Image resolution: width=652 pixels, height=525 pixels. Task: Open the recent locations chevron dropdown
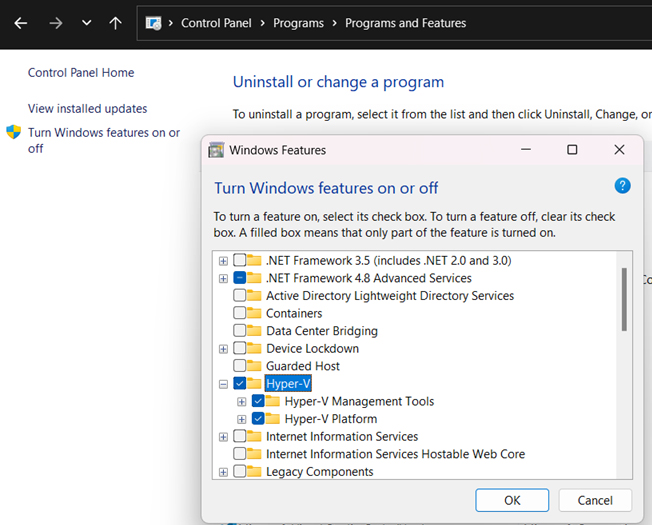pos(86,23)
